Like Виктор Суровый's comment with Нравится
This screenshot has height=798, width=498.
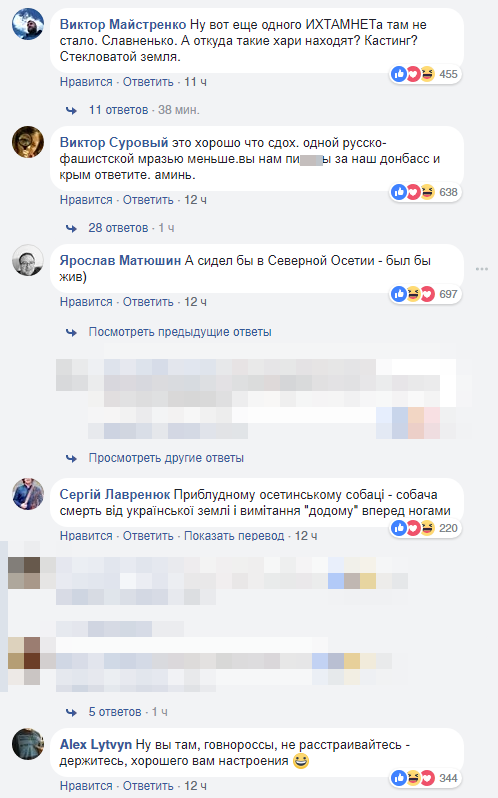(86, 200)
